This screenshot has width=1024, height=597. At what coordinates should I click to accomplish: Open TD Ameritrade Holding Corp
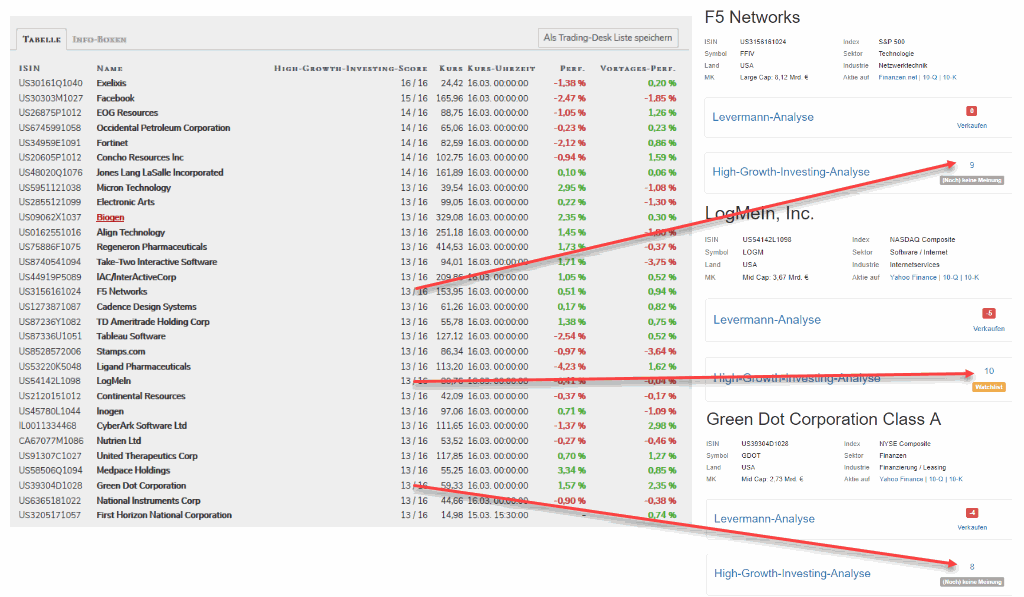(153, 322)
